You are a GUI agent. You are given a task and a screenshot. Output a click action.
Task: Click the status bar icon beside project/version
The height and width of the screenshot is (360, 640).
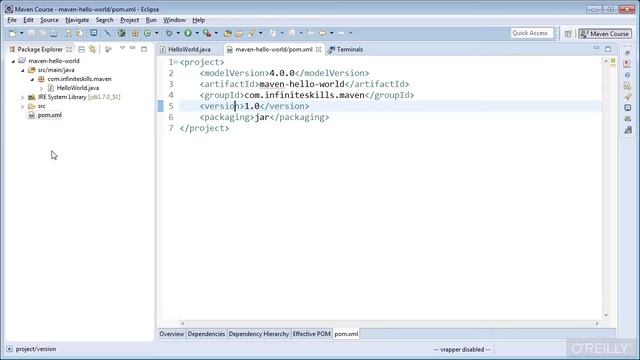point(9,349)
